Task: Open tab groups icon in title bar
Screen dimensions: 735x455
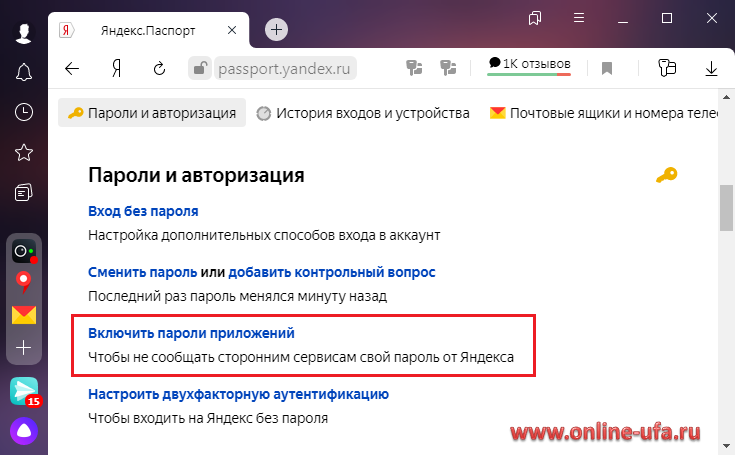Action: pyautogui.click(x=535, y=18)
